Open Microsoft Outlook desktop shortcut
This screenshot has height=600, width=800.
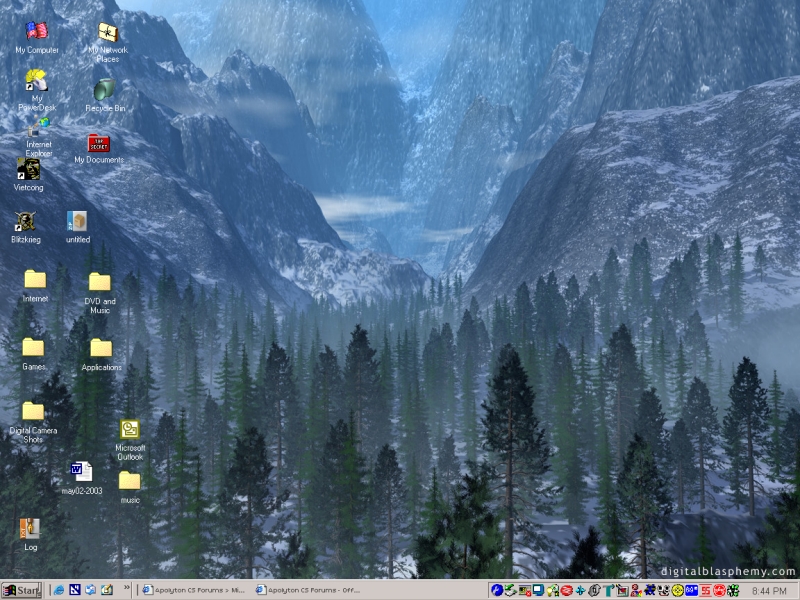[130, 430]
